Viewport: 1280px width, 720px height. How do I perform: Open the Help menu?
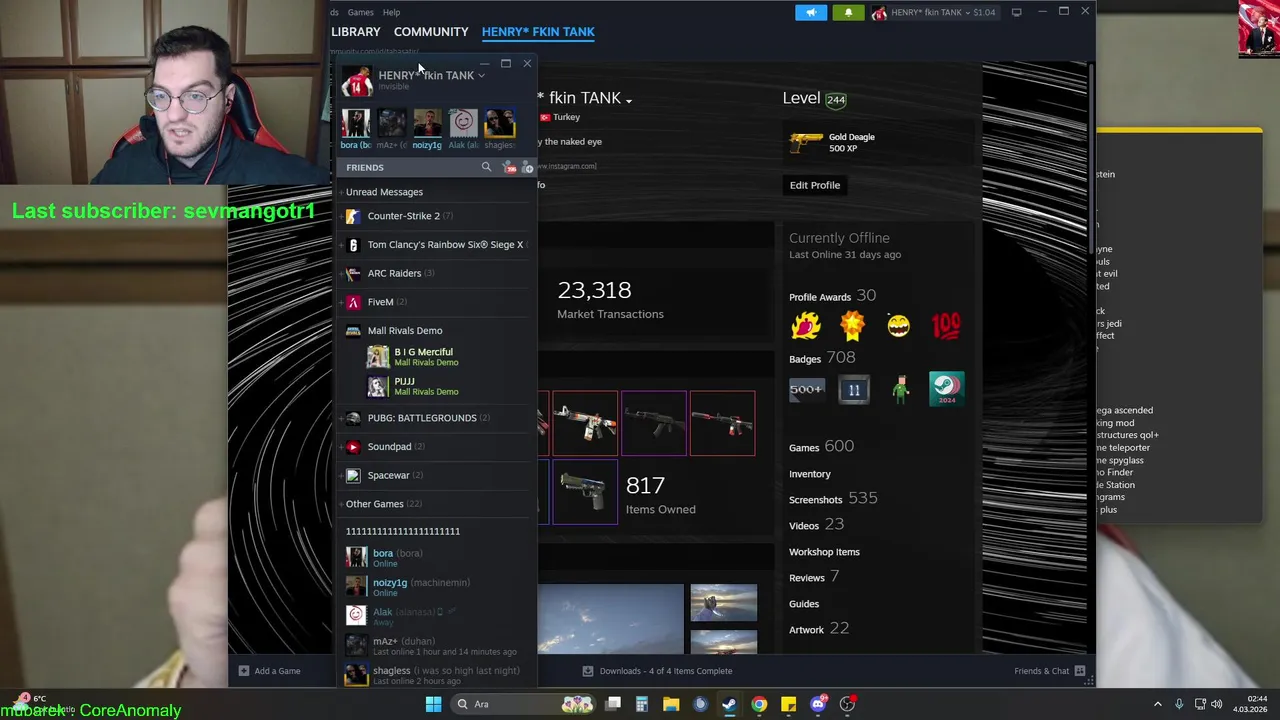(391, 12)
